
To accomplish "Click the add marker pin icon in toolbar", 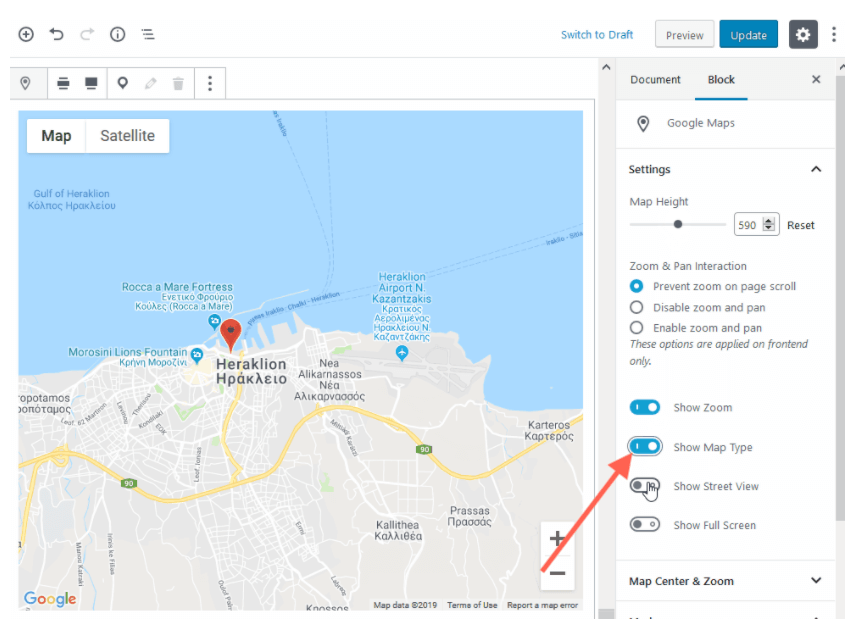I will 123,83.
